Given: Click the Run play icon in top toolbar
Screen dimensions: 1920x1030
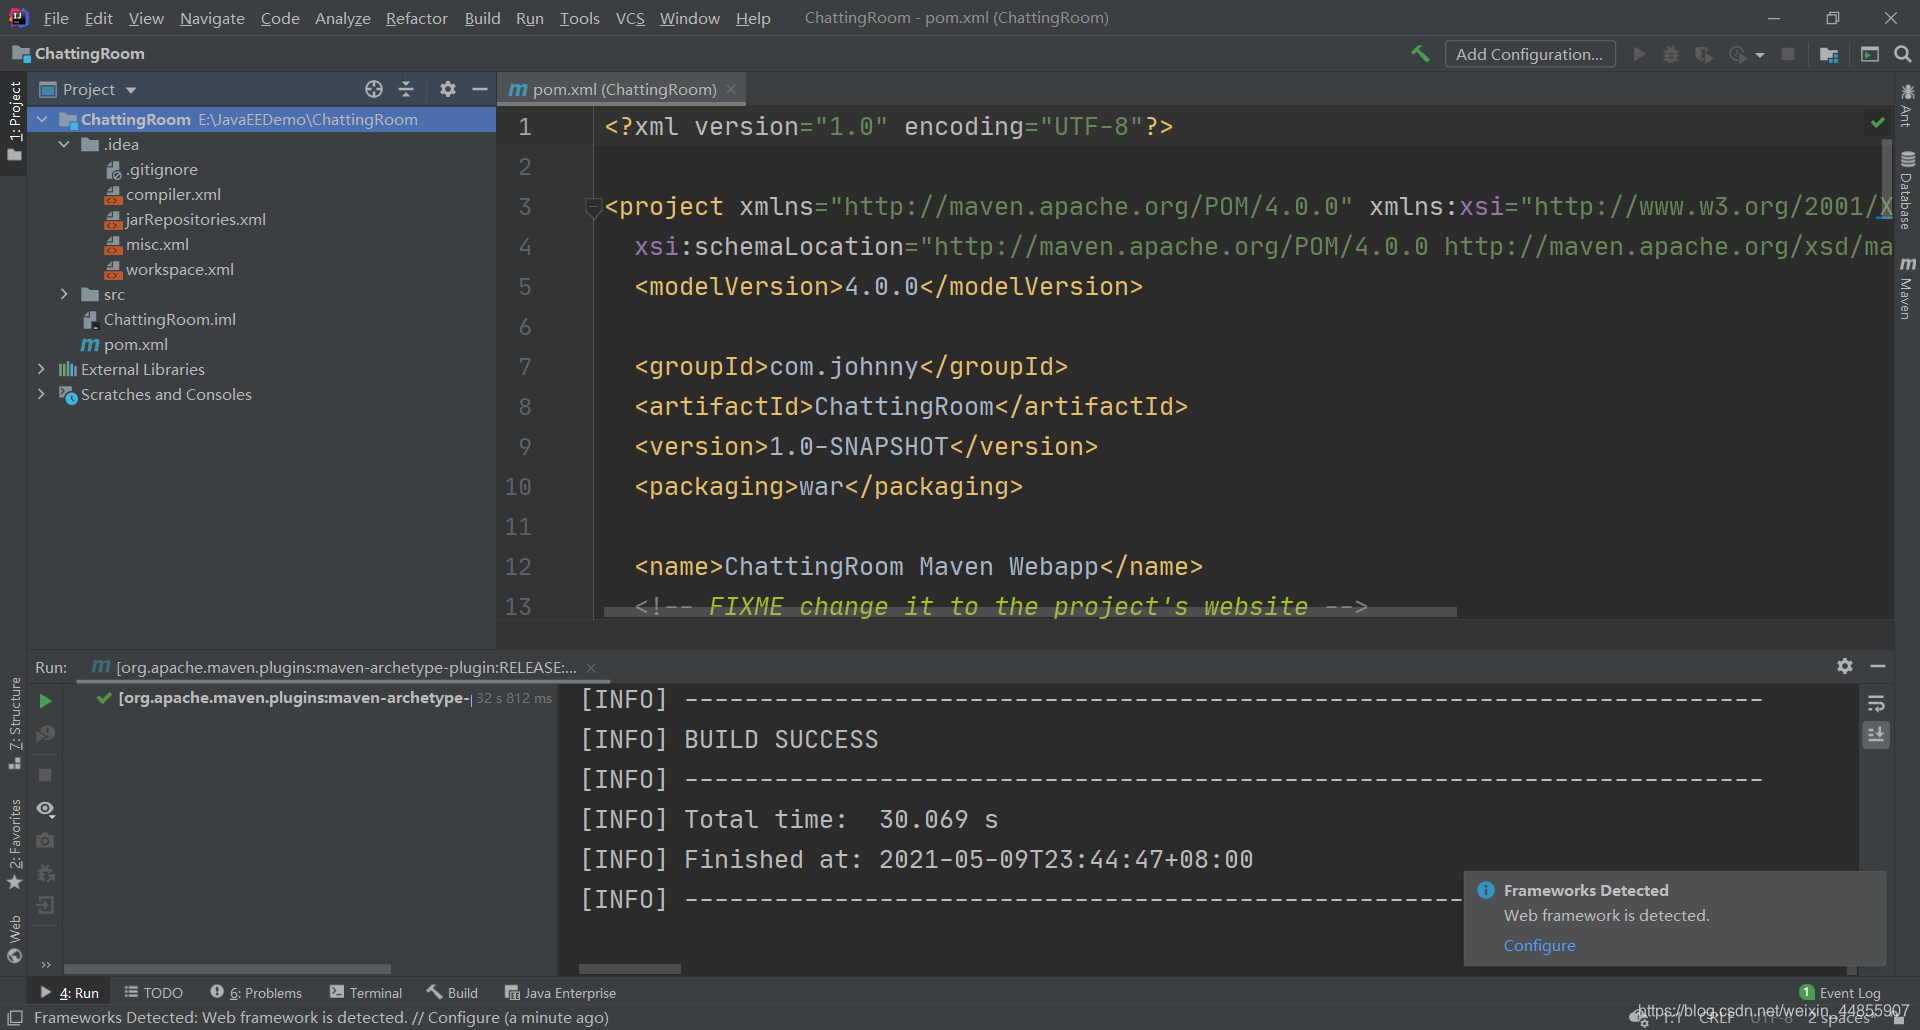Looking at the screenshot, I should 1639,54.
